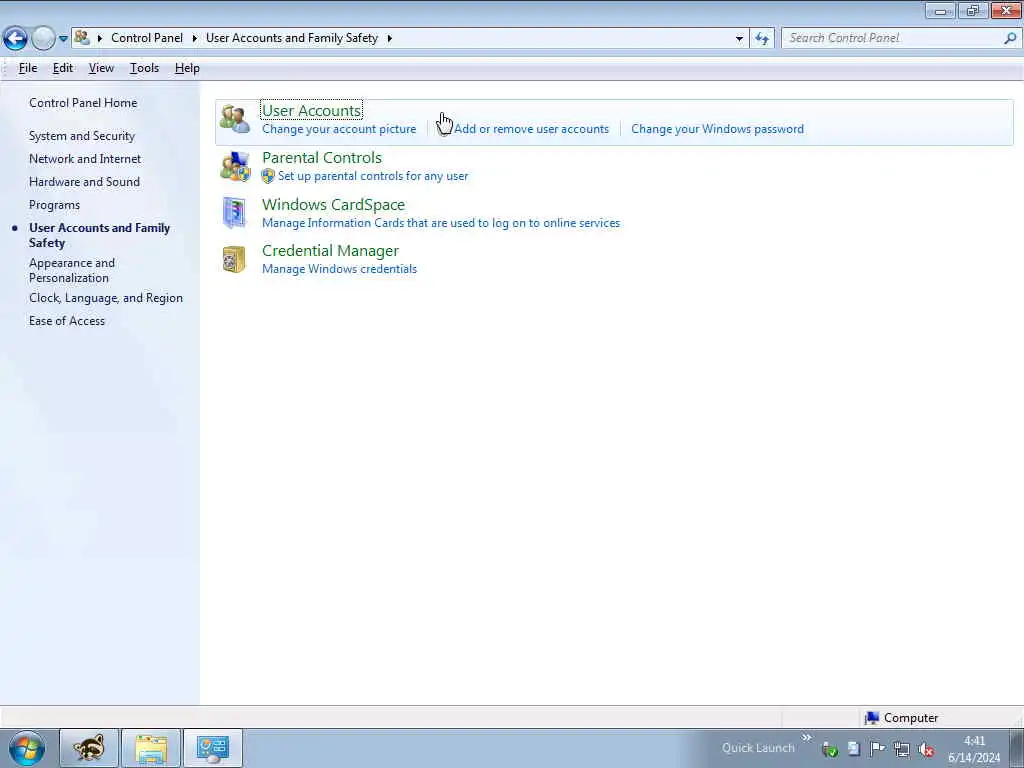
Task: Click the Refresh button next to address bar
Action: click(762, 39)
